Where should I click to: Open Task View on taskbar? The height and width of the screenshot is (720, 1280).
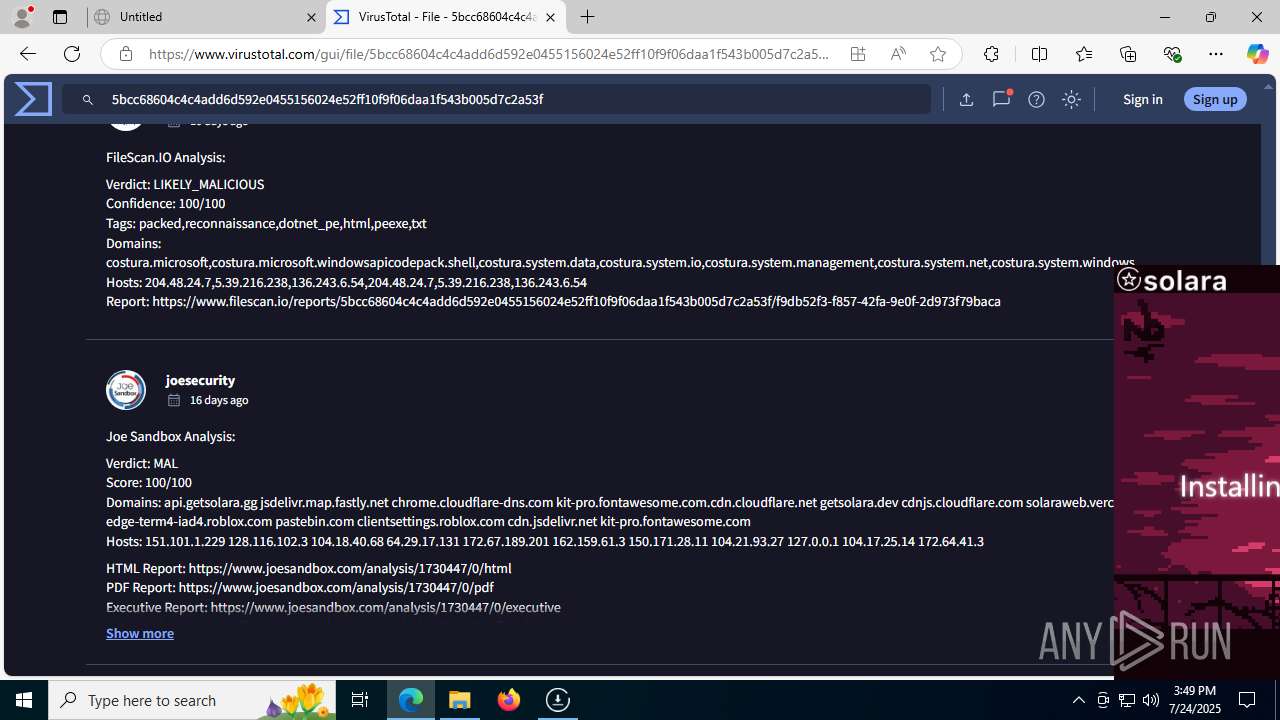point(360,700)
